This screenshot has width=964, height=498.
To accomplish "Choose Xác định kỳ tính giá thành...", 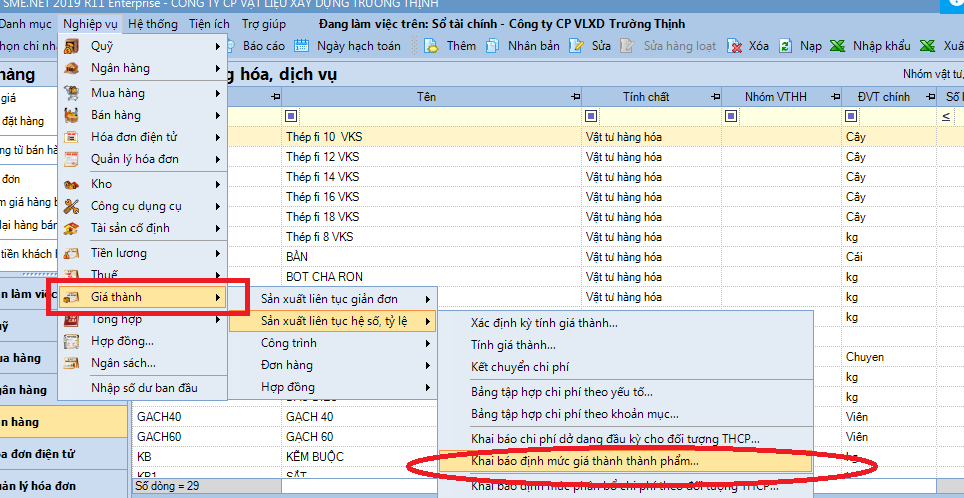I will [625, 323].
